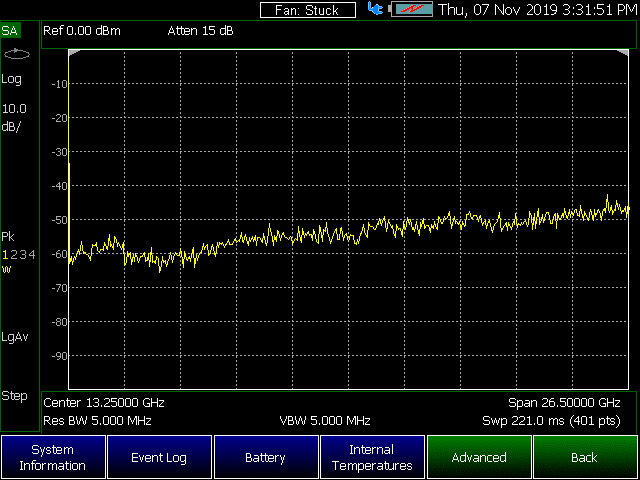The height and width of the screenshot is (480, 640).
Task: Click the continuous sweep loop icon
Action: point(17,54)
